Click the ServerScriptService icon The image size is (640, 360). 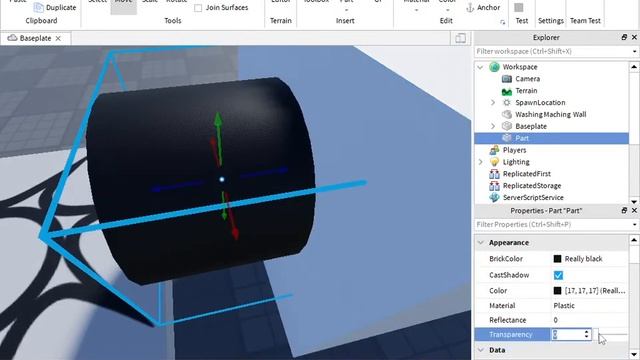494,198
